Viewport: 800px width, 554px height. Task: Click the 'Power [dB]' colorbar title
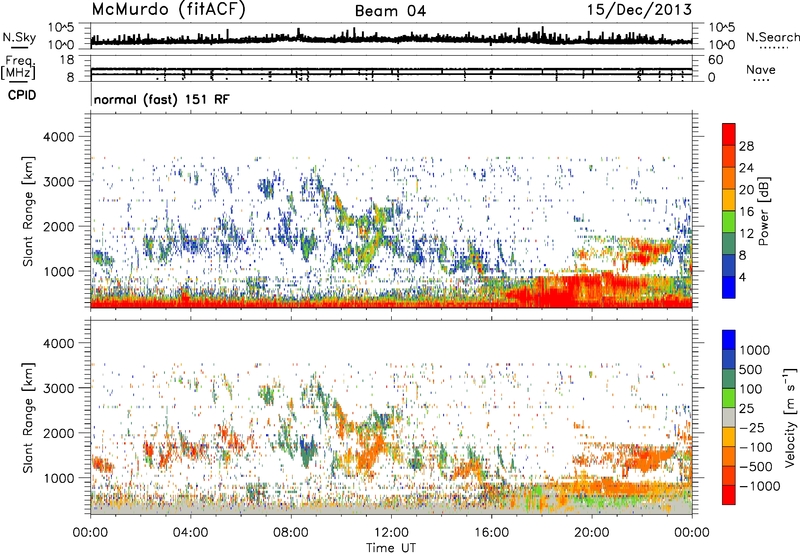(763, 211)
